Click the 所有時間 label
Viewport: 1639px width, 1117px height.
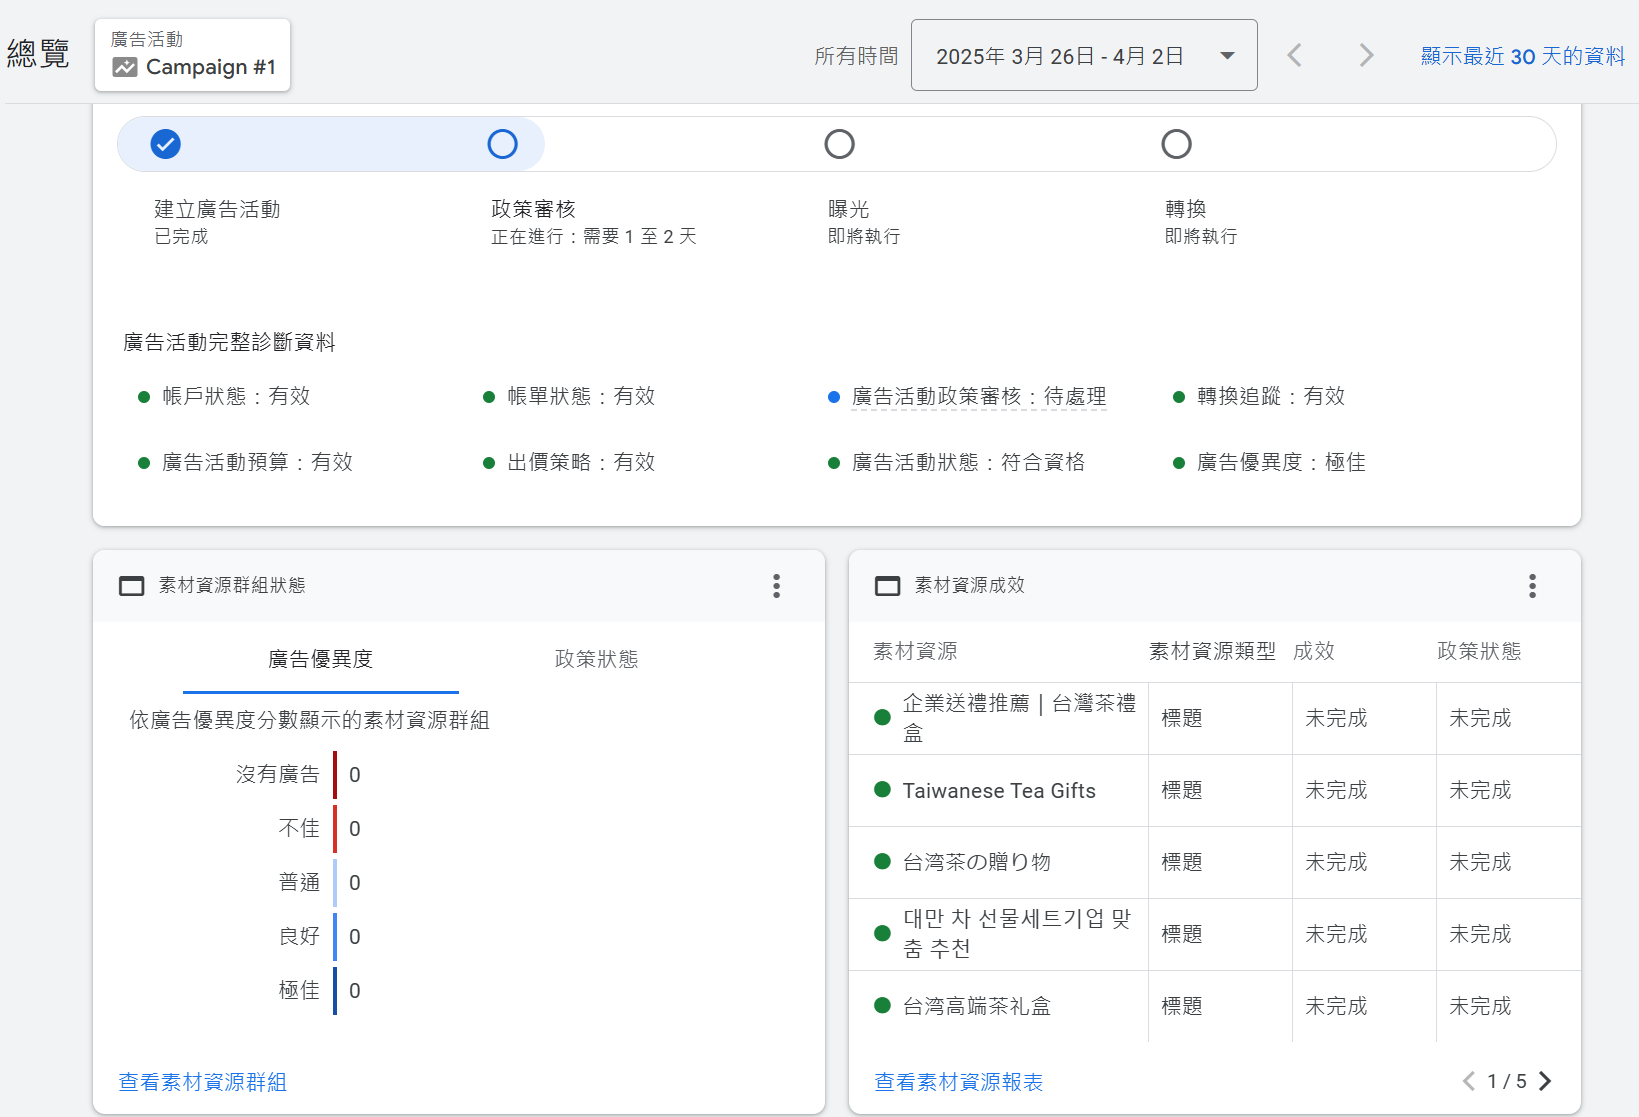tap(856, 56)
